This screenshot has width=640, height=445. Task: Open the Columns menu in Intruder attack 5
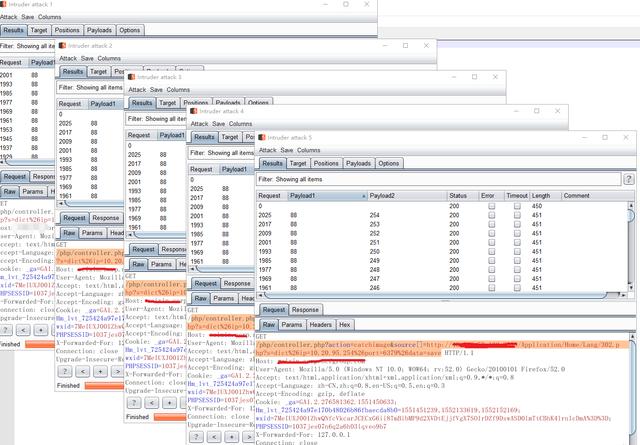point(309,150)
